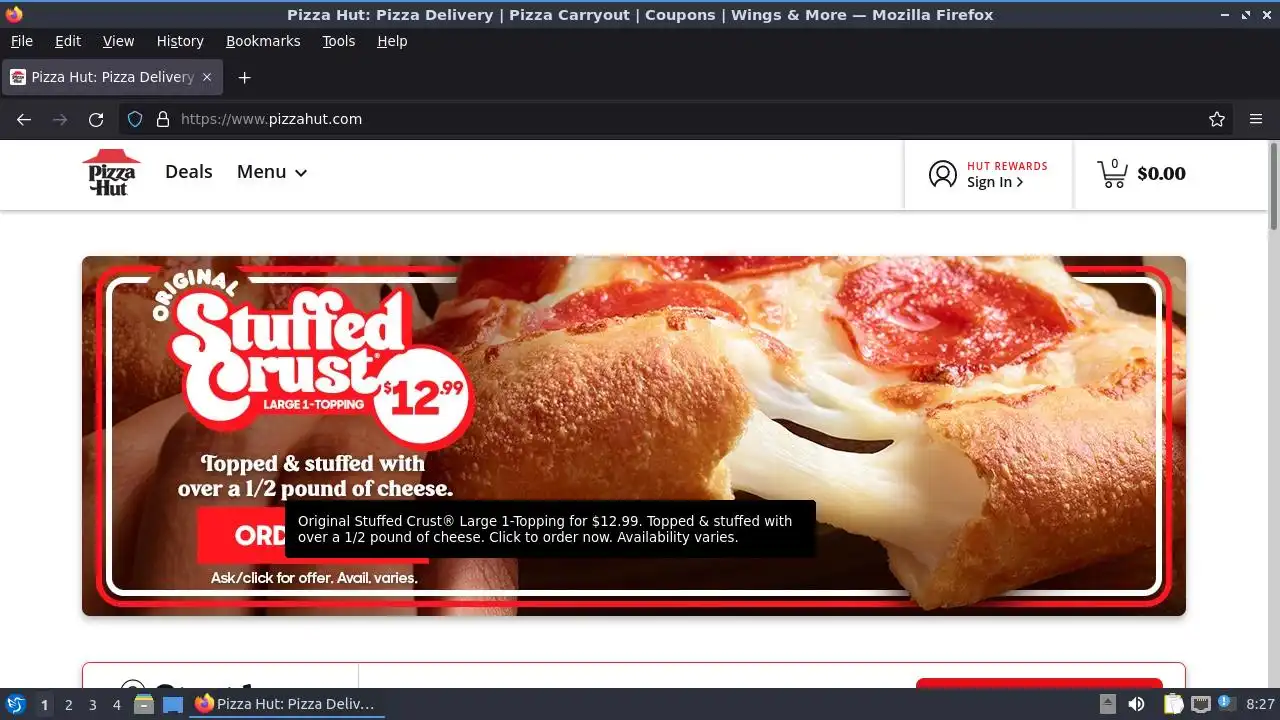Switch to workspace 4
The image size is (1280, 720).
(x=117, y=705)
